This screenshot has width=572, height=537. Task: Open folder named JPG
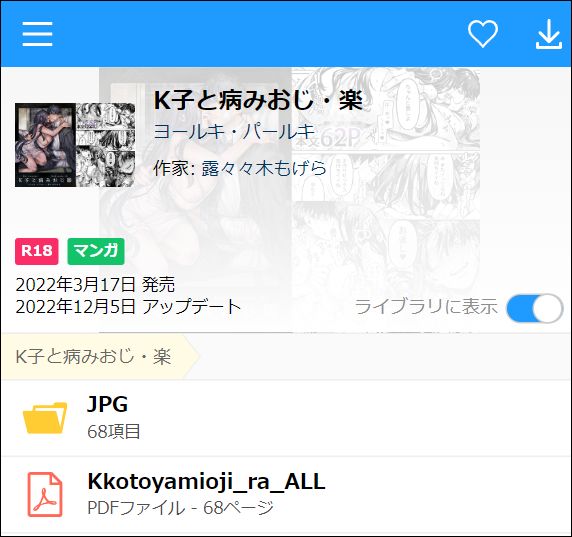[108, 404]
